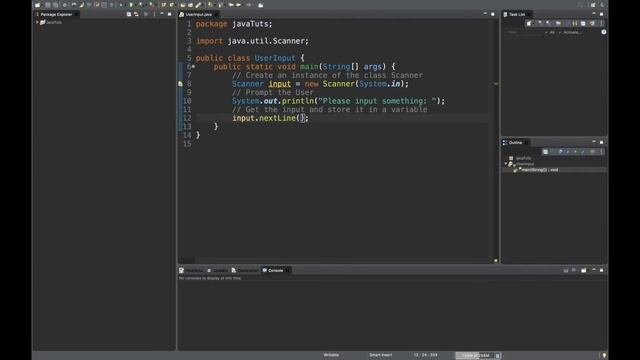Click the New Task icon in Task List
640x360 pixels.
(529, 23)
